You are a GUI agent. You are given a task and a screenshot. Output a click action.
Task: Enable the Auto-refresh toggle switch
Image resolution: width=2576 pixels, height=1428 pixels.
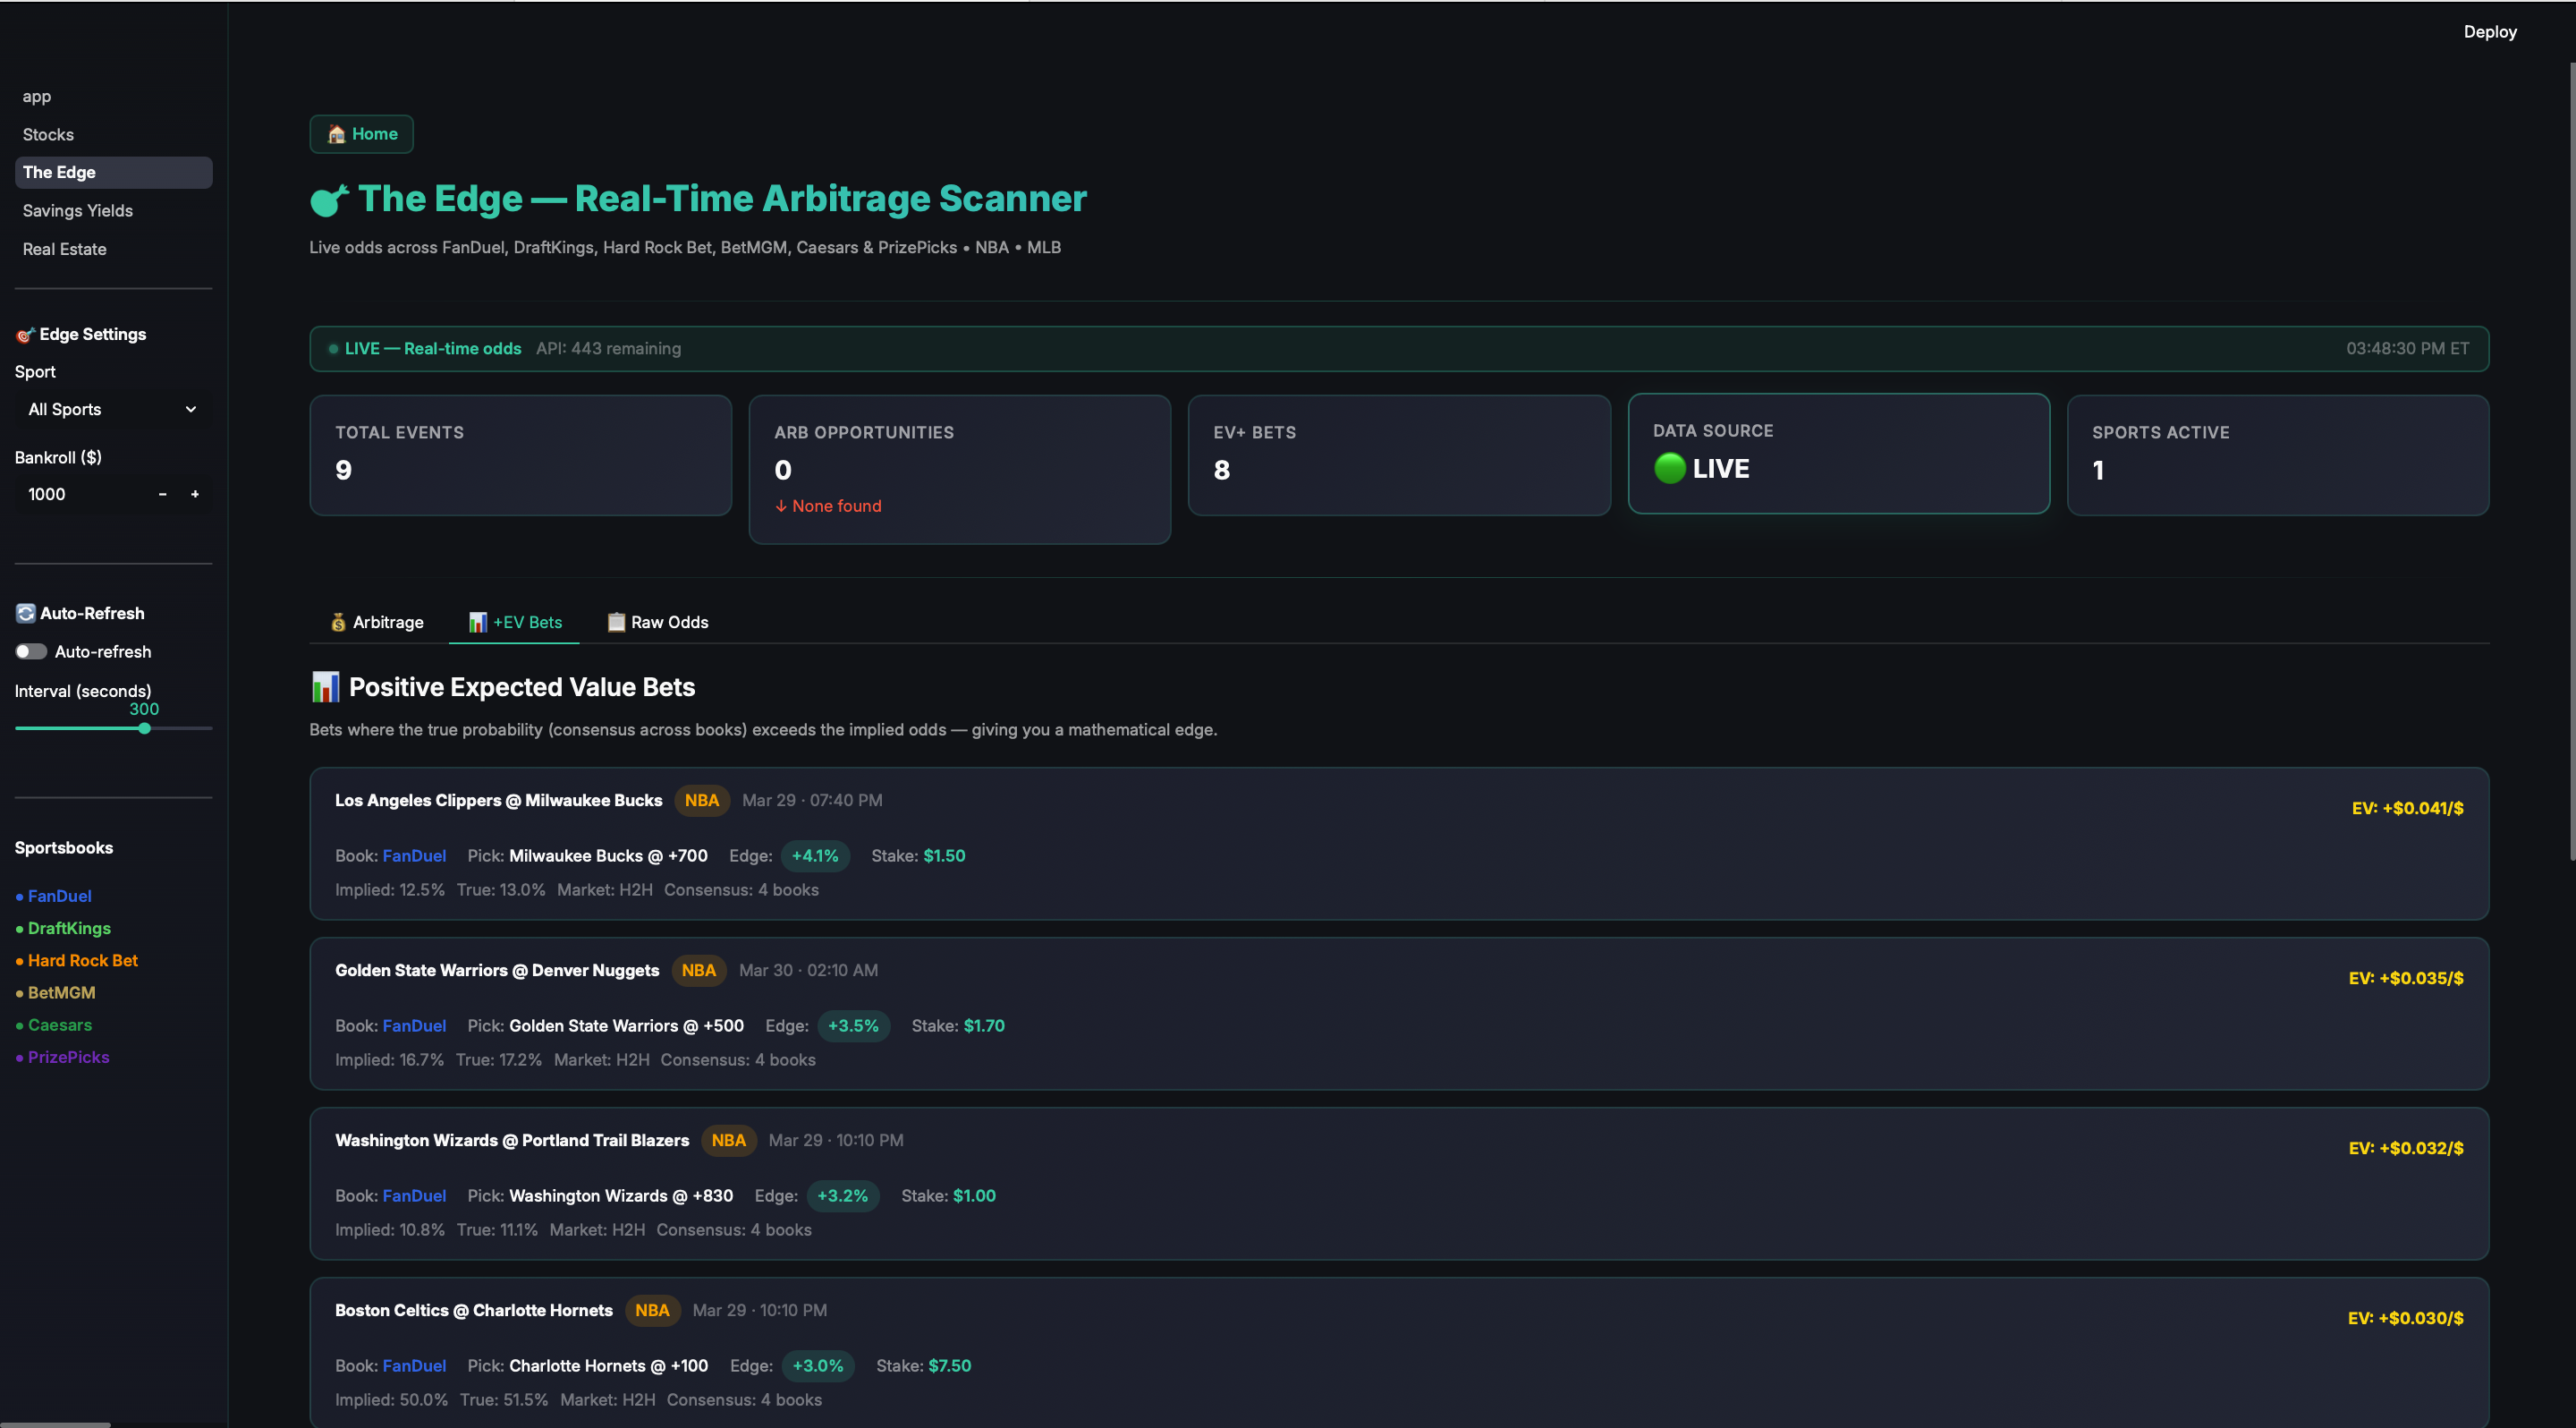[31, 651]
